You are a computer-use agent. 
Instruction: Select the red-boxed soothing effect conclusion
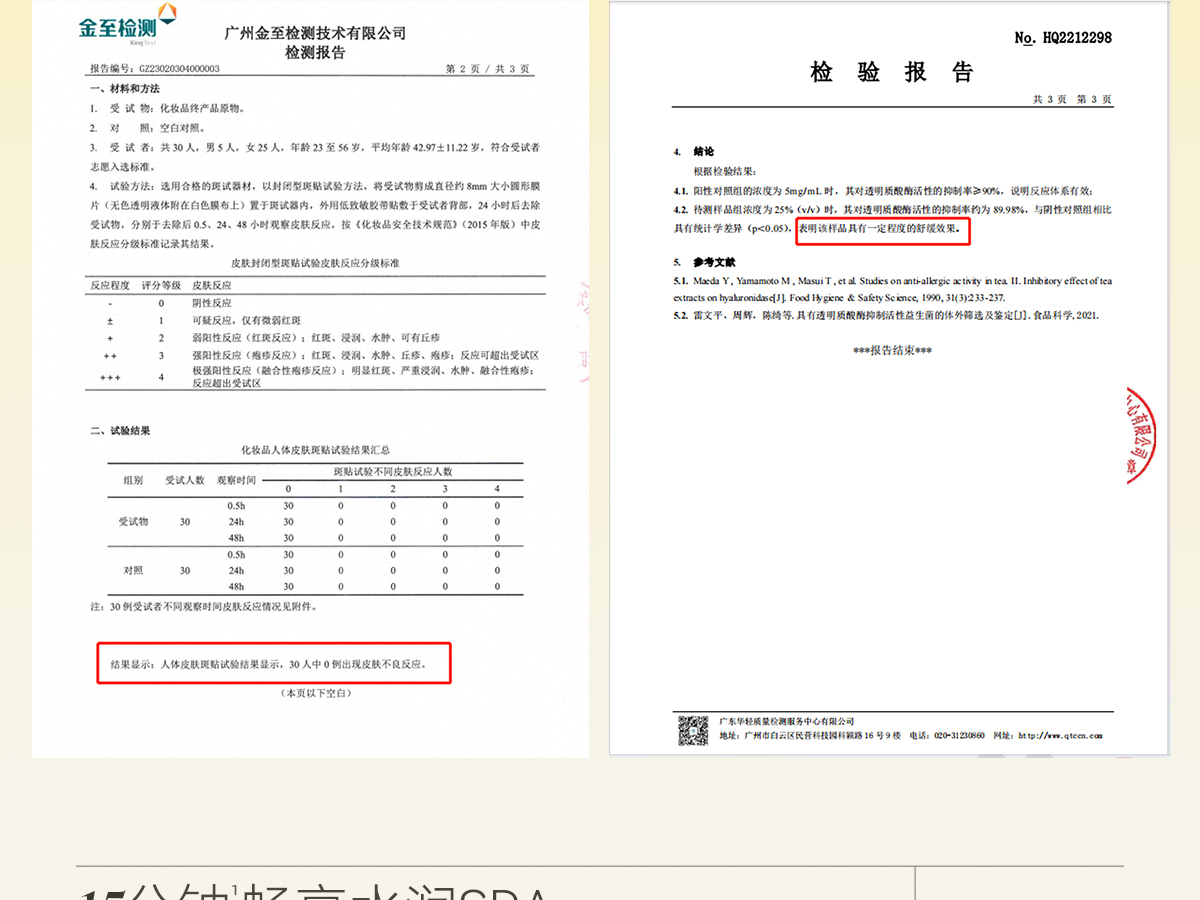[x=883, y=229]
